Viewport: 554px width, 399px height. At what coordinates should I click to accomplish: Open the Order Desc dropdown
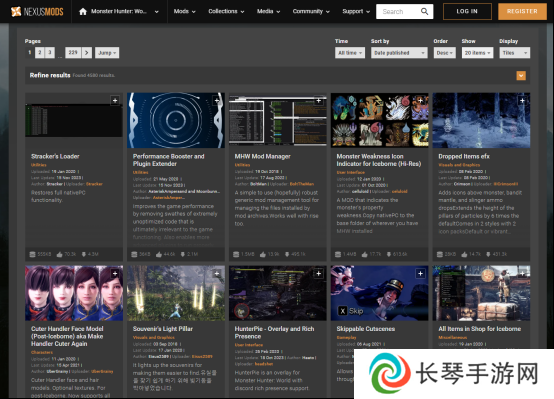pos(444,53)
